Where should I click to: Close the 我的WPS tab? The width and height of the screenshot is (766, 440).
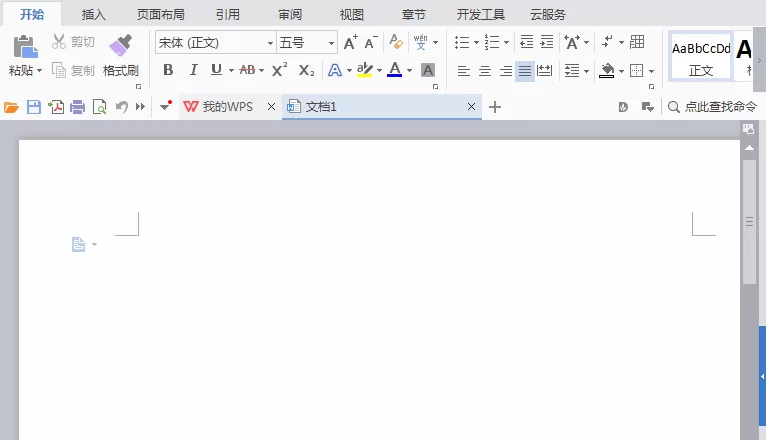272,106
